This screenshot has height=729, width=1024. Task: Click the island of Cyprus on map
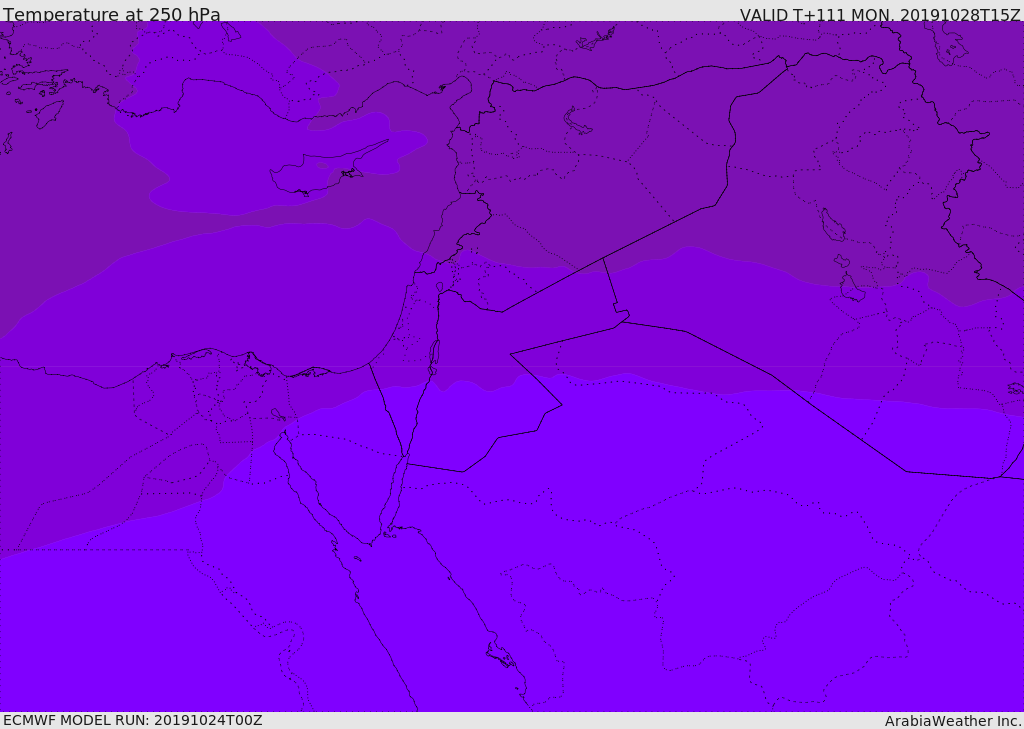[x=327, y=170]
